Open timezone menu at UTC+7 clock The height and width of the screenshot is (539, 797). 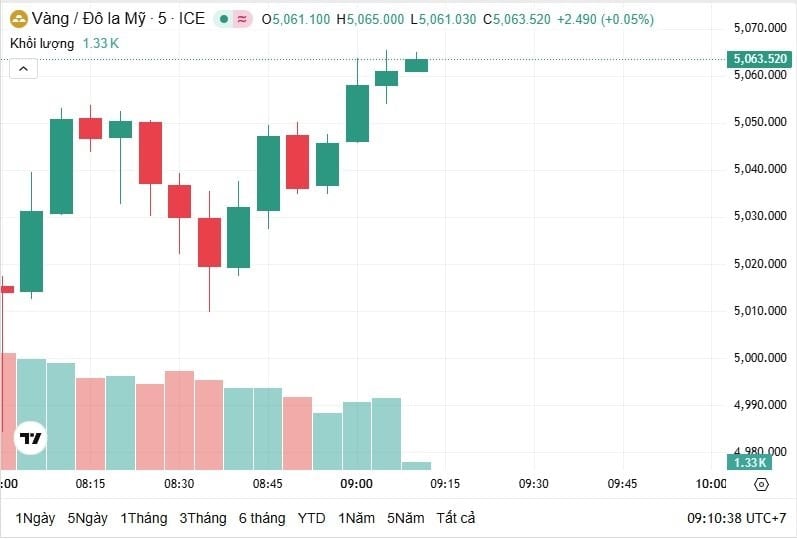[x=735, y=518]
